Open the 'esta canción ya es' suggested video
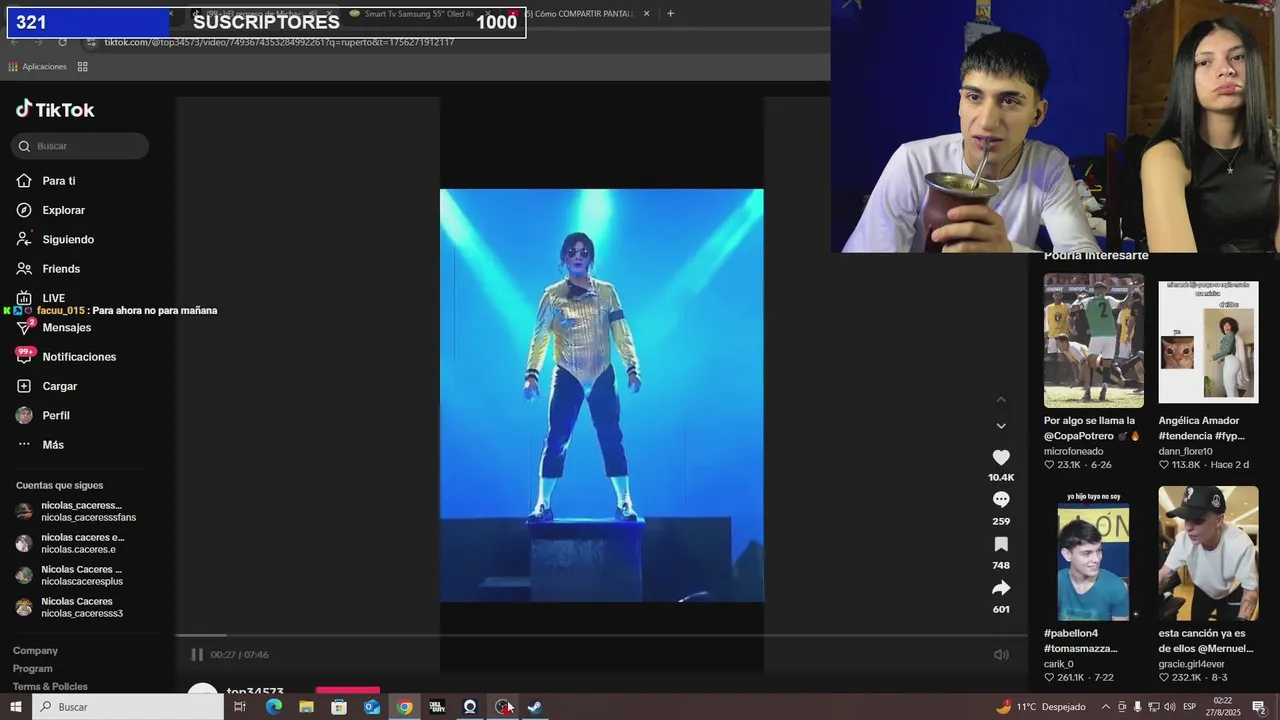The width and height of the screenshot is (1280, 720). click(1208, 553)
